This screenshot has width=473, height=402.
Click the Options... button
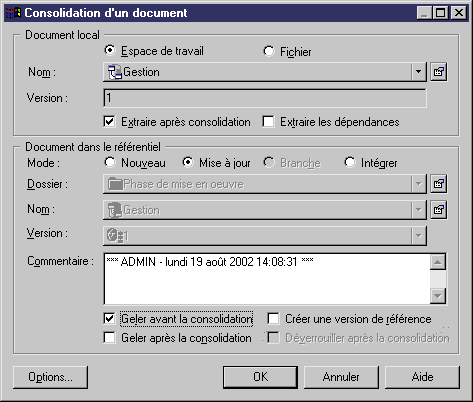pyautogui.click(x=51, y=377)
